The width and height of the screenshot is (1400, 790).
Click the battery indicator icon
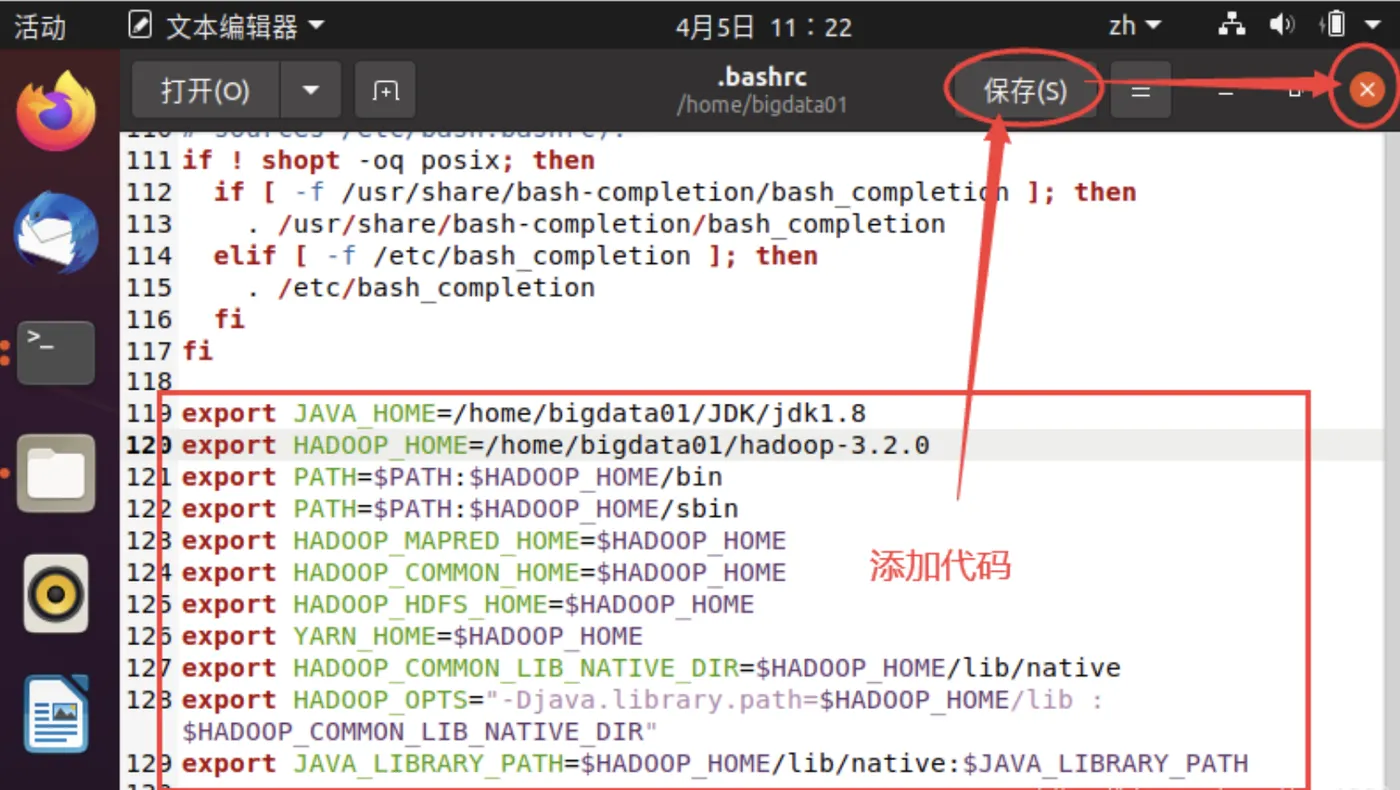pyautogui.click(x=1333, y=25)
